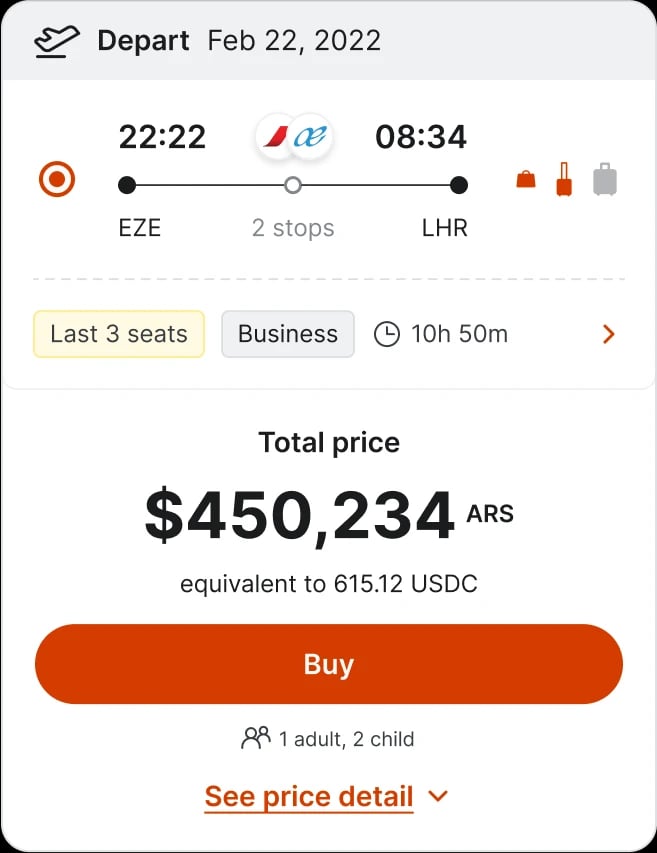Select the orange personal item bag icon
Image resolution: width=657 pixels, height=853 pixels.
[x=524, y=180]
